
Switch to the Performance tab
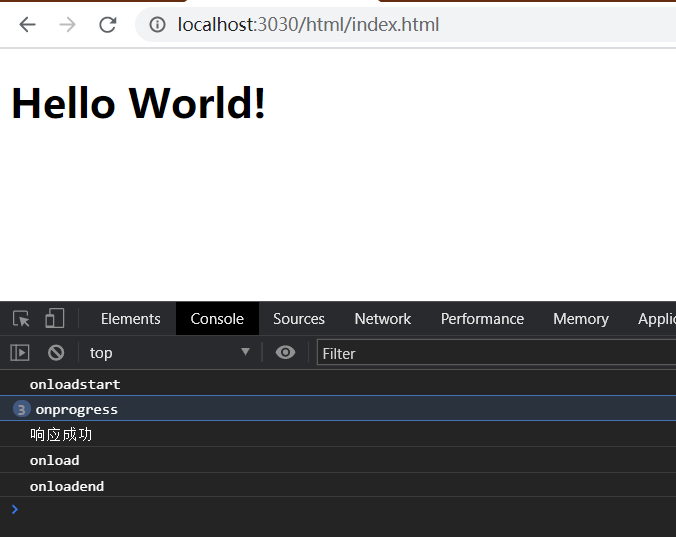coord(482,319)
